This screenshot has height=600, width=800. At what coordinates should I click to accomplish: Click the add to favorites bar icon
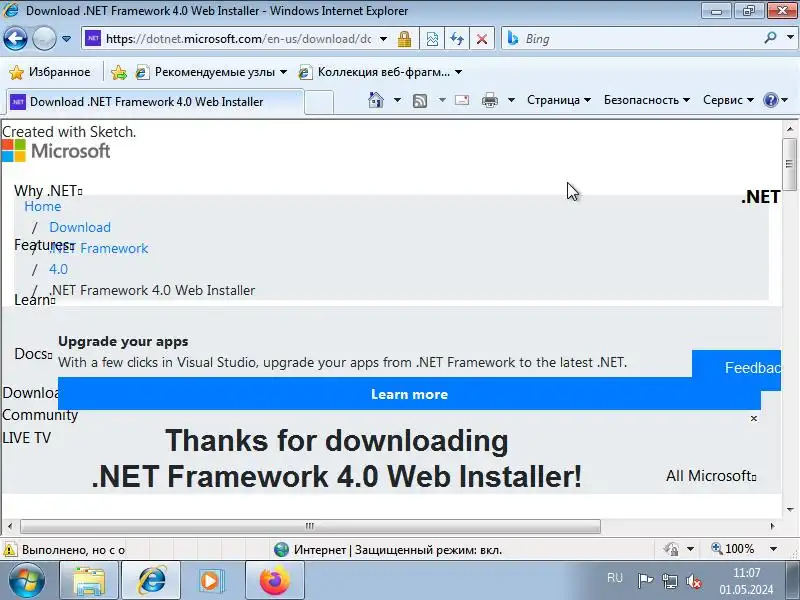pos(119,72)
